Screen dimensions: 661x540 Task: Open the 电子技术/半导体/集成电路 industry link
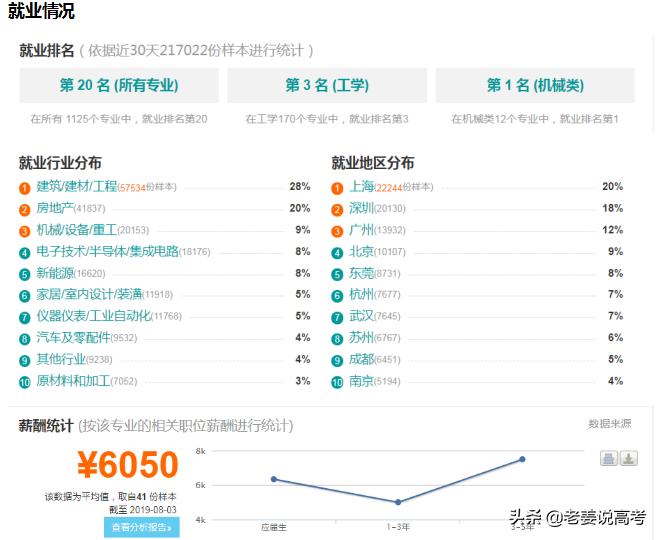coord(106,252)
